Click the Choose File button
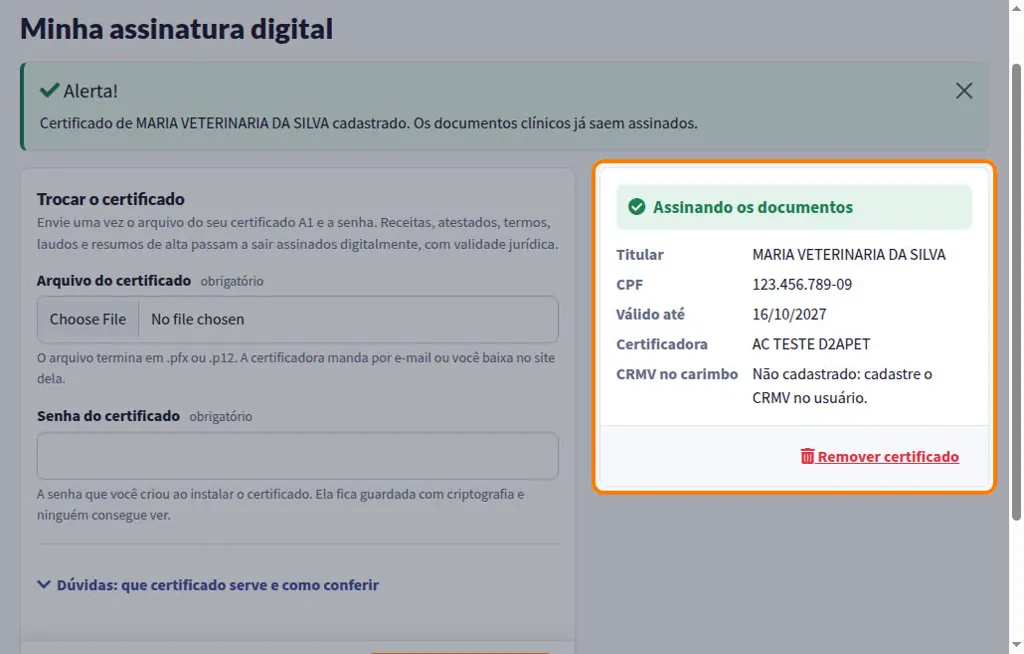Viewport: 1024px width, 654px height. click(88, 319)
